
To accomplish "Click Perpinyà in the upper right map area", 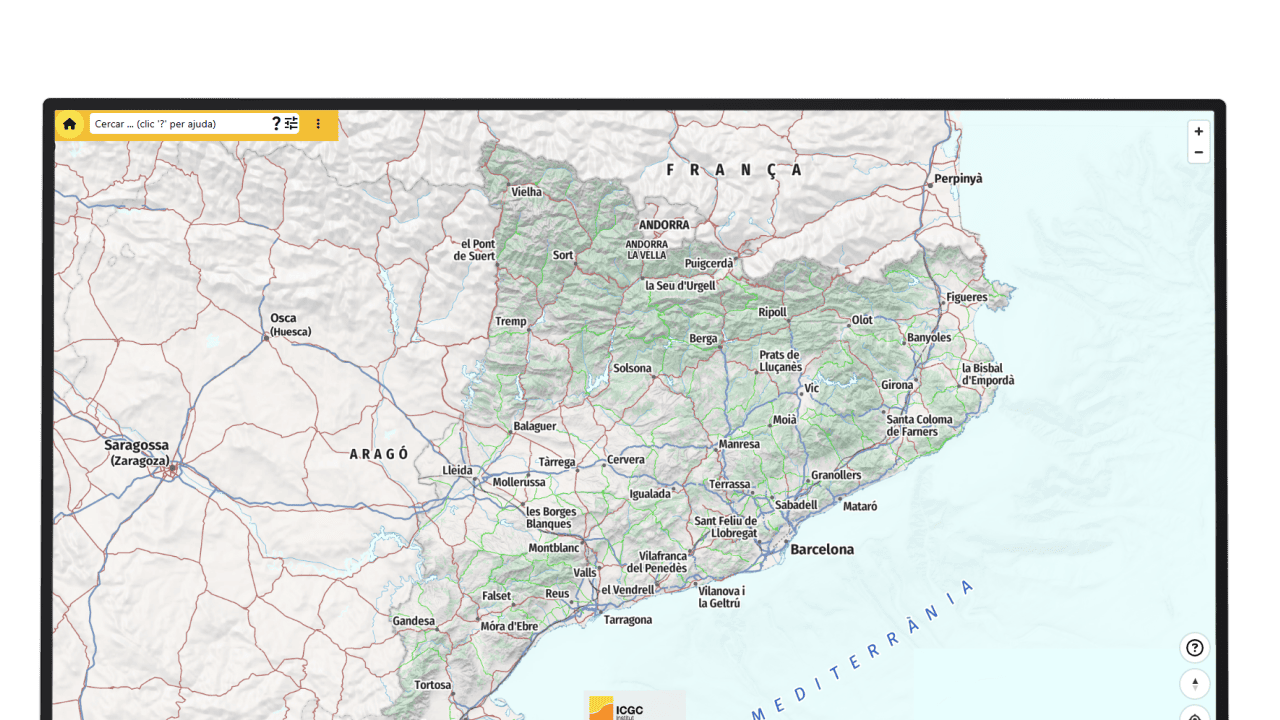I will [957, 178].
